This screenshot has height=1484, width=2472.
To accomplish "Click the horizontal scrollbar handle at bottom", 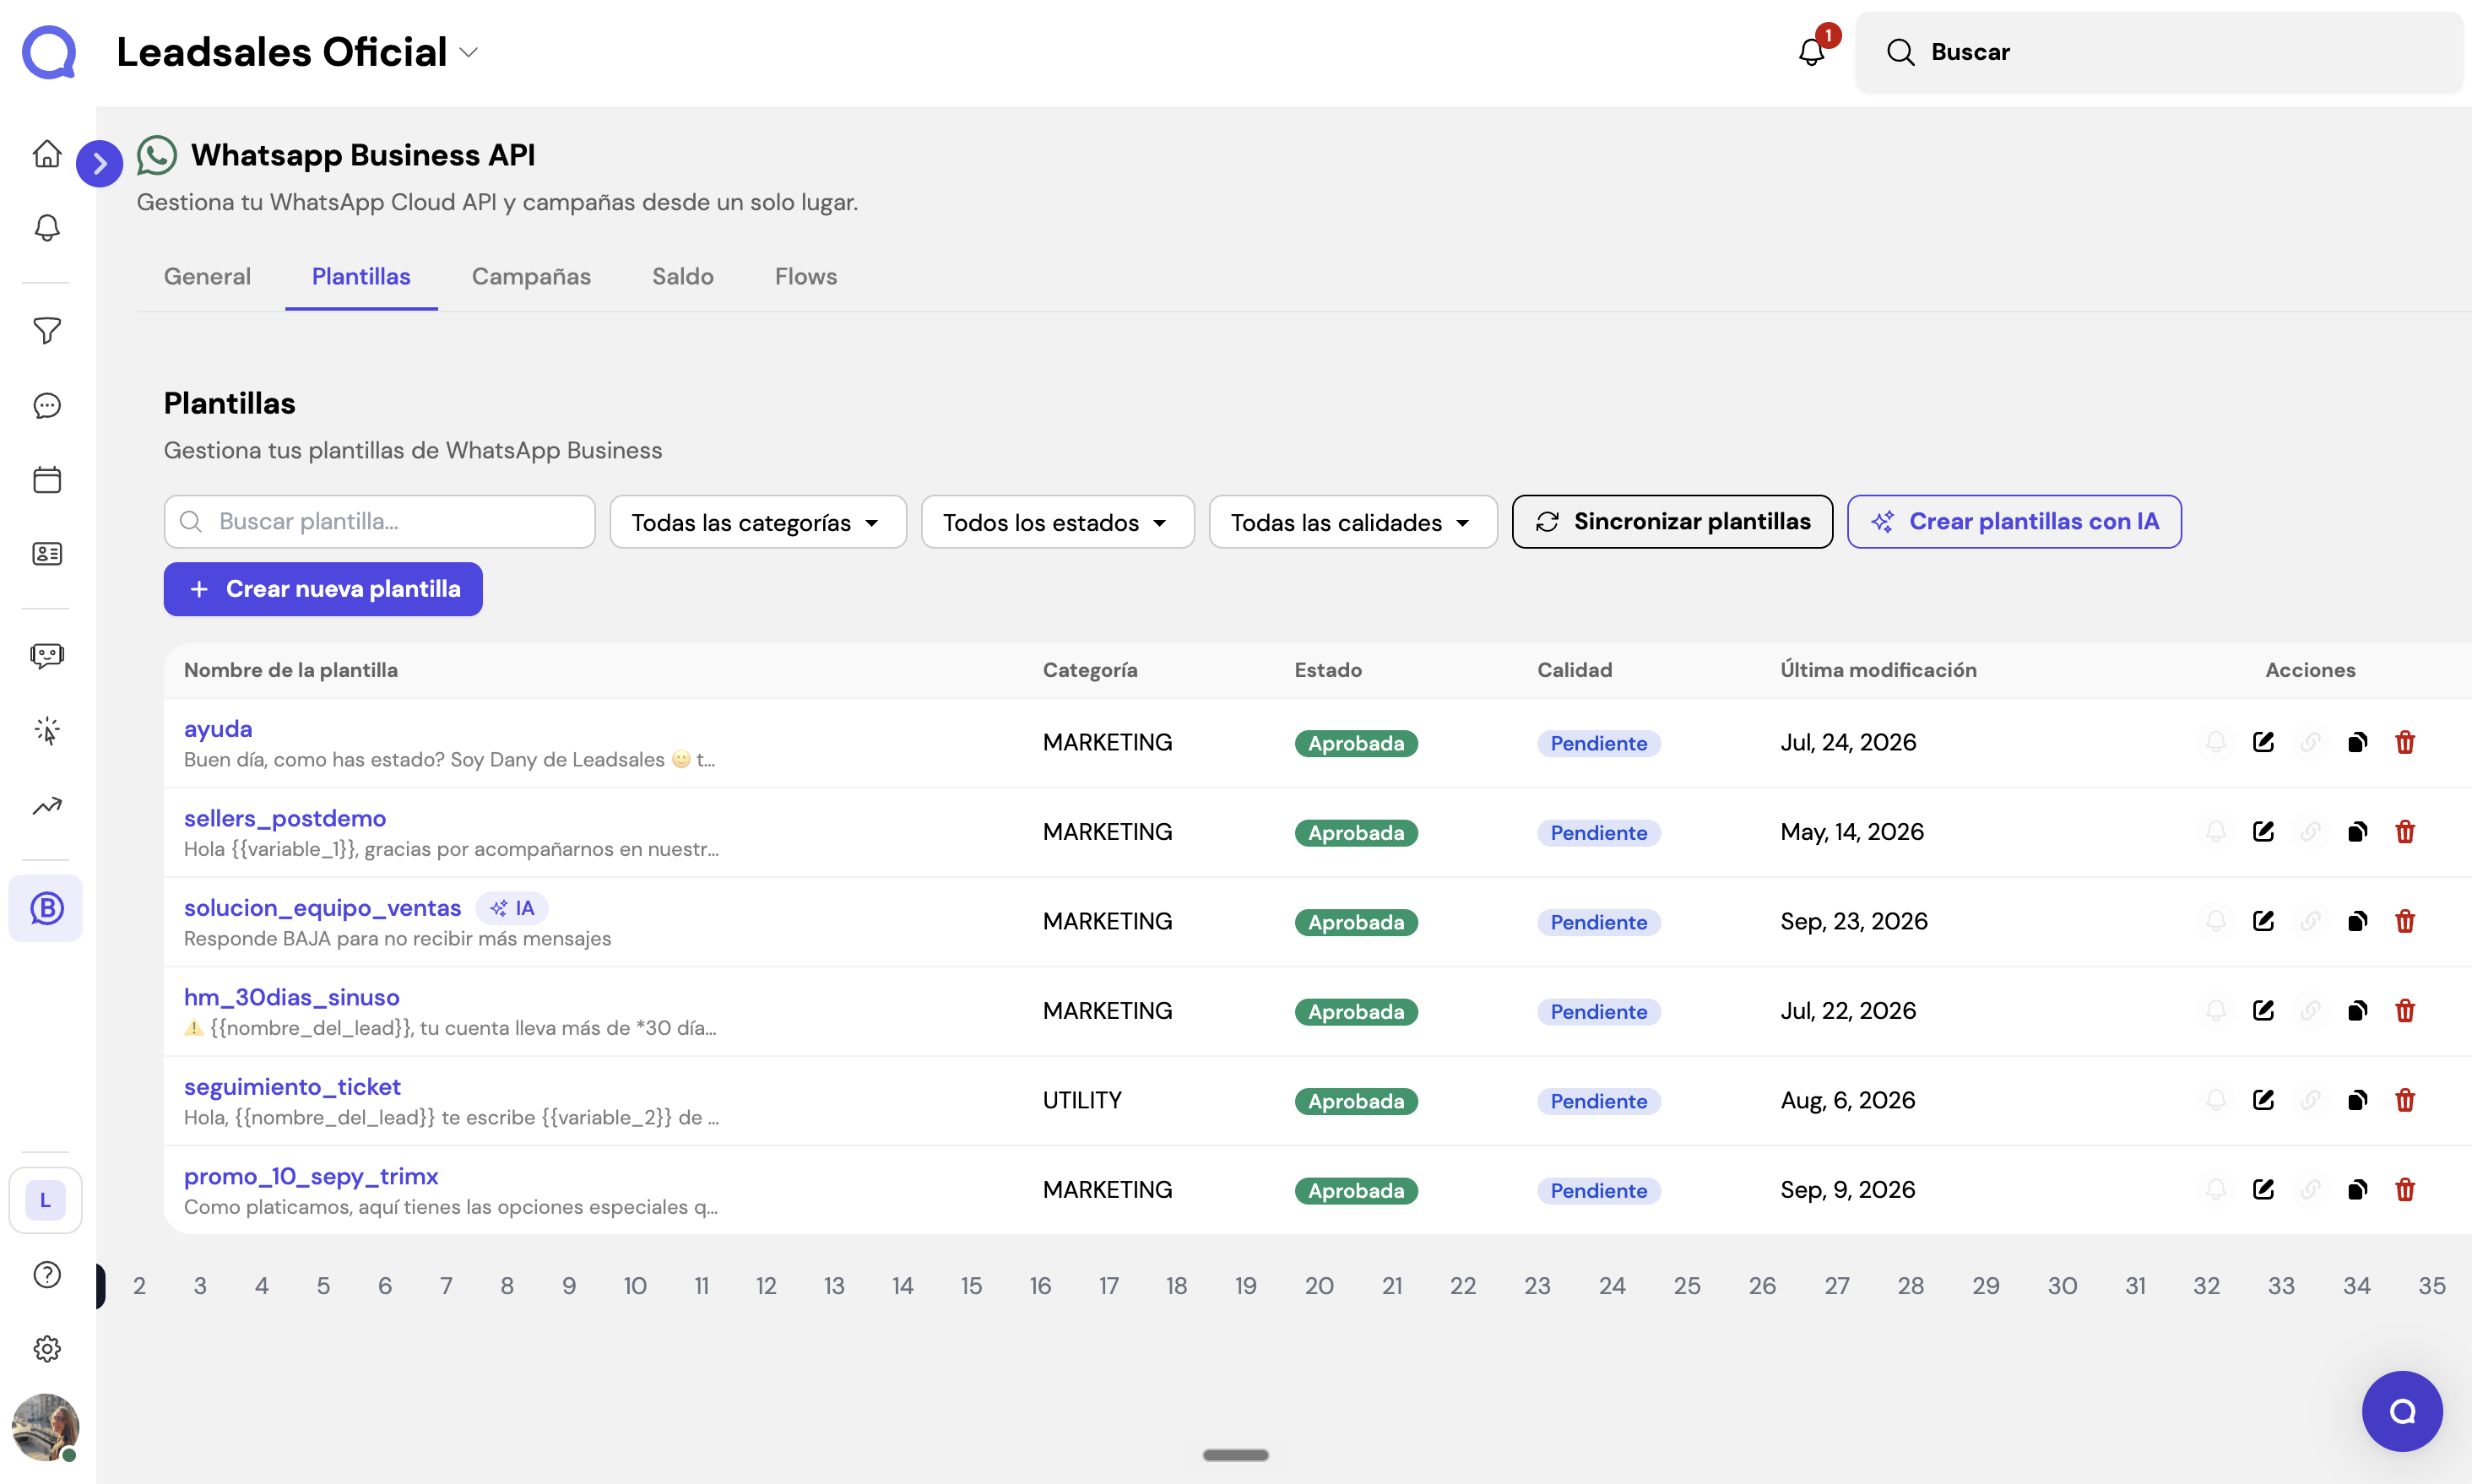I will [1235, 1455].
